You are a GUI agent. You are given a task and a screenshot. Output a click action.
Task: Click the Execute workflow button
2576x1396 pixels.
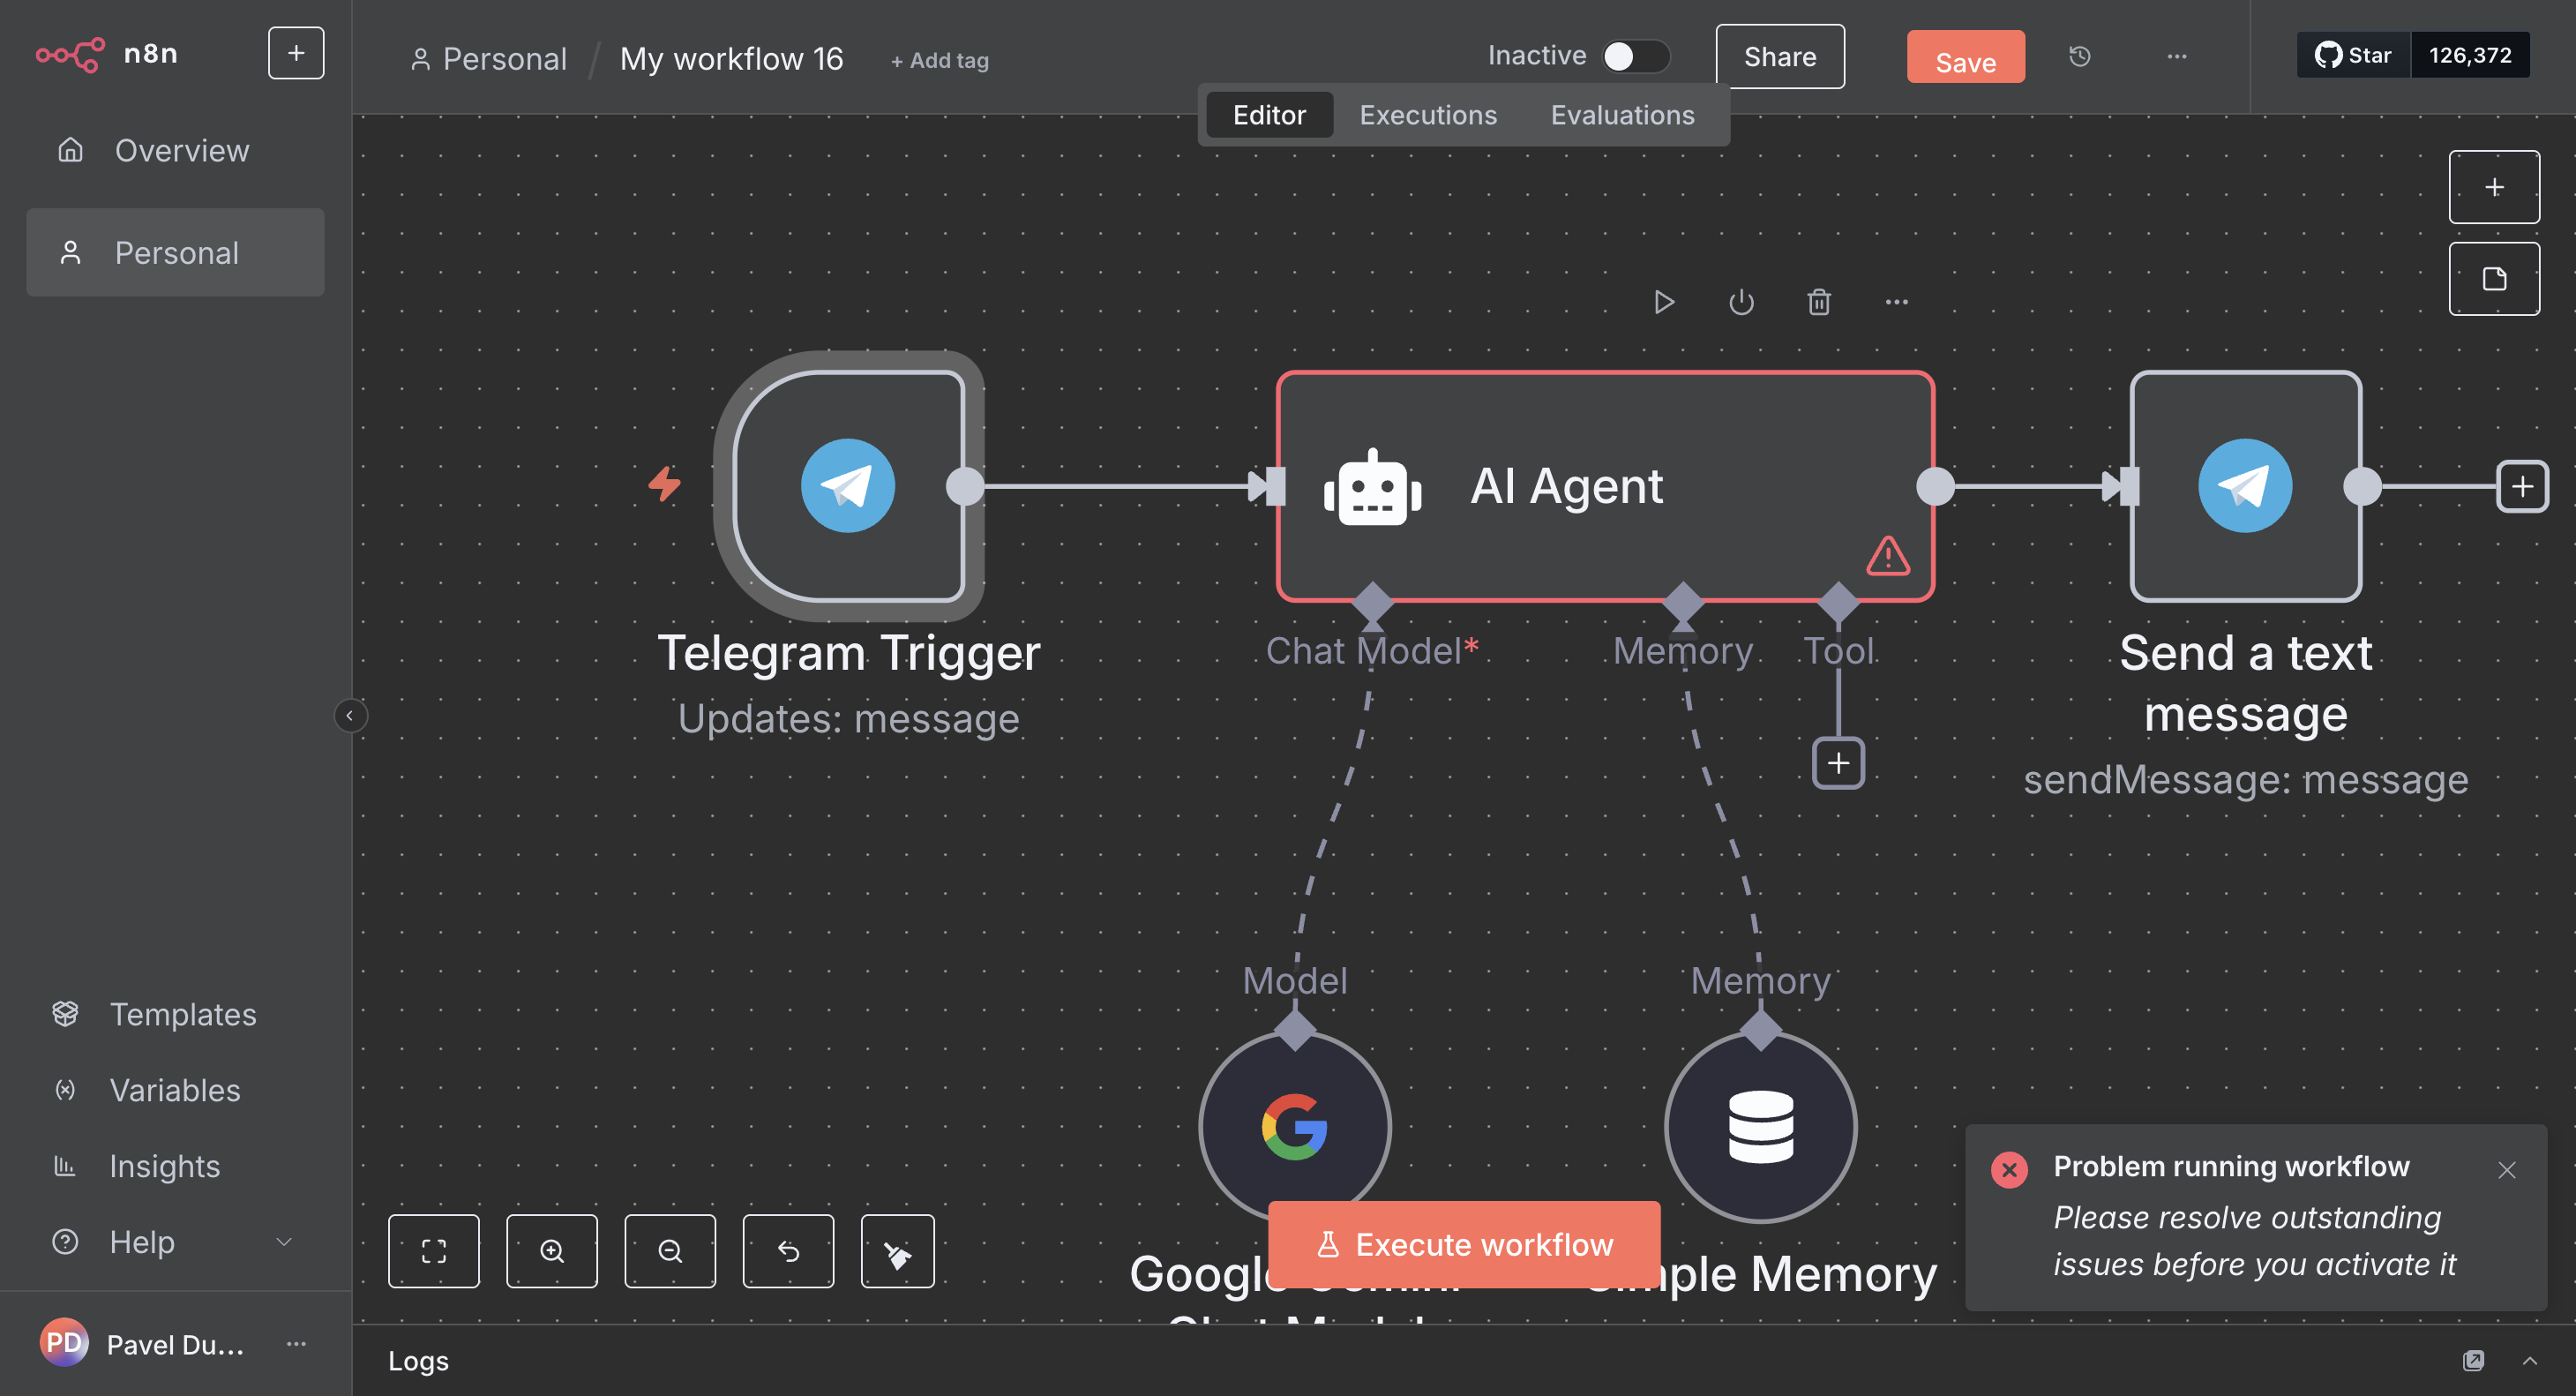[x=1464, y=1244]
